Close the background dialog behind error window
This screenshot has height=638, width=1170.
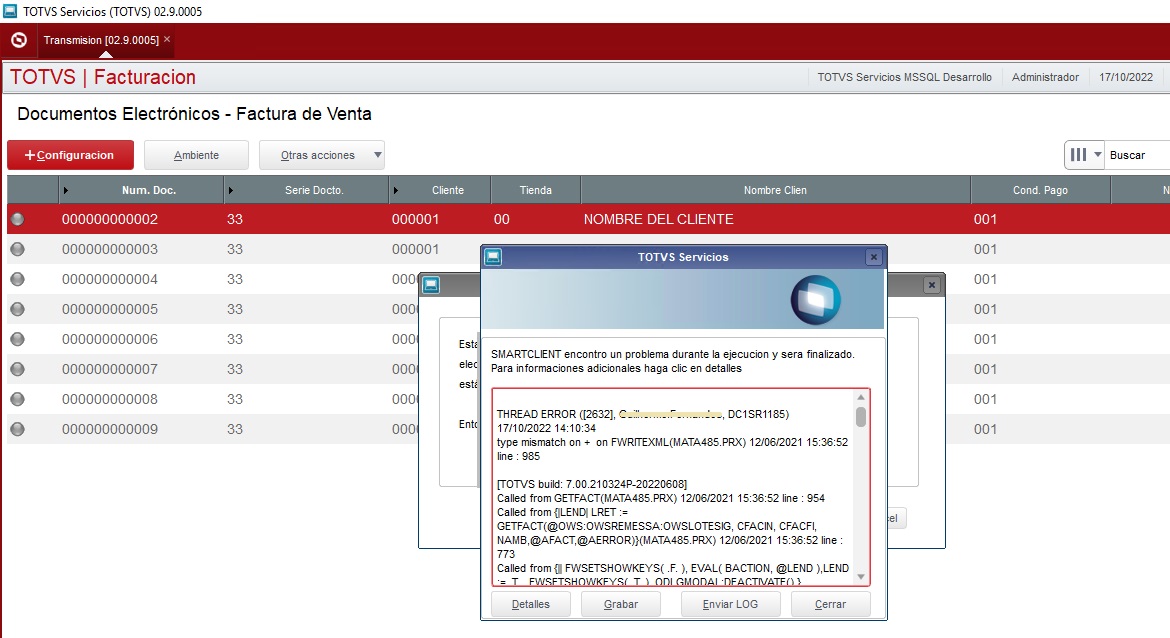(x=931, y=285)
